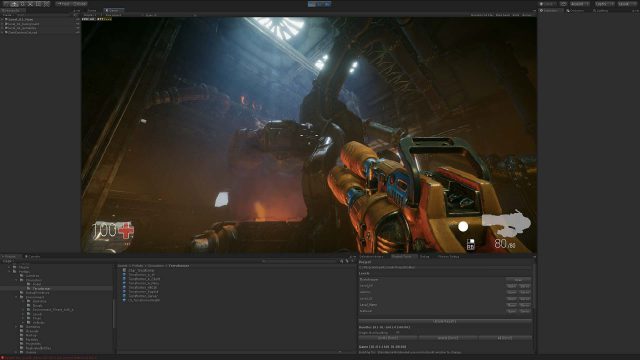640x360 pixels.
Task: Click the Stats button in Game view
Action: tap(516, 15)
